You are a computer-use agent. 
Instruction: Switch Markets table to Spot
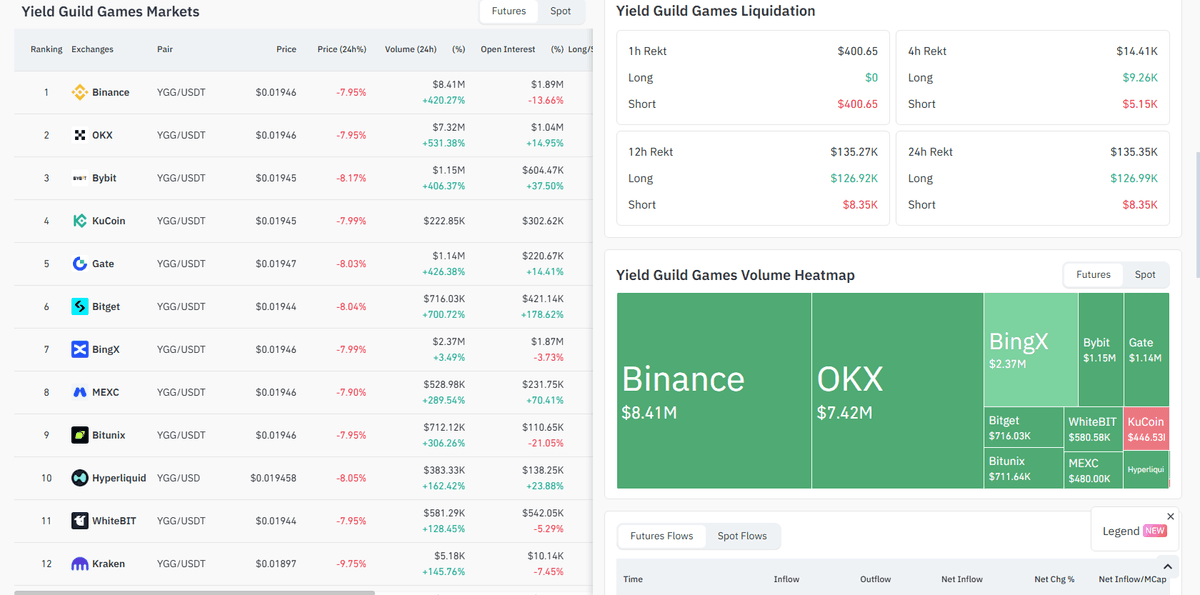point(561,11)
